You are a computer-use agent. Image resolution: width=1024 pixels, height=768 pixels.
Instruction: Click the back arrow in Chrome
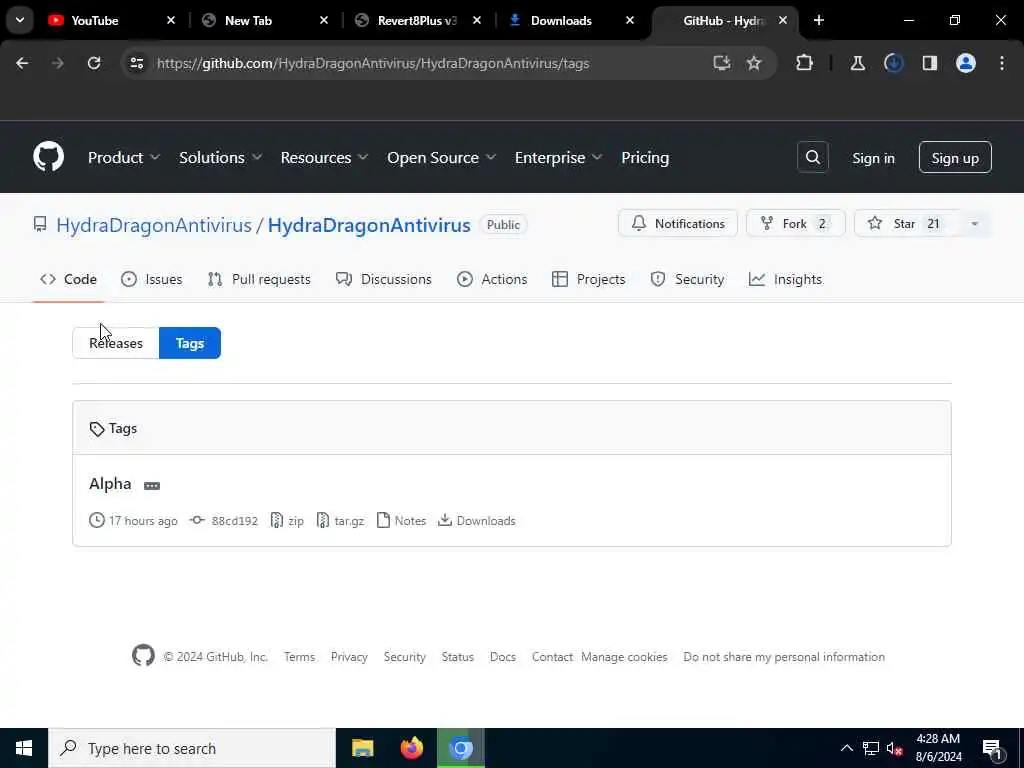click(x=22, y=63)
